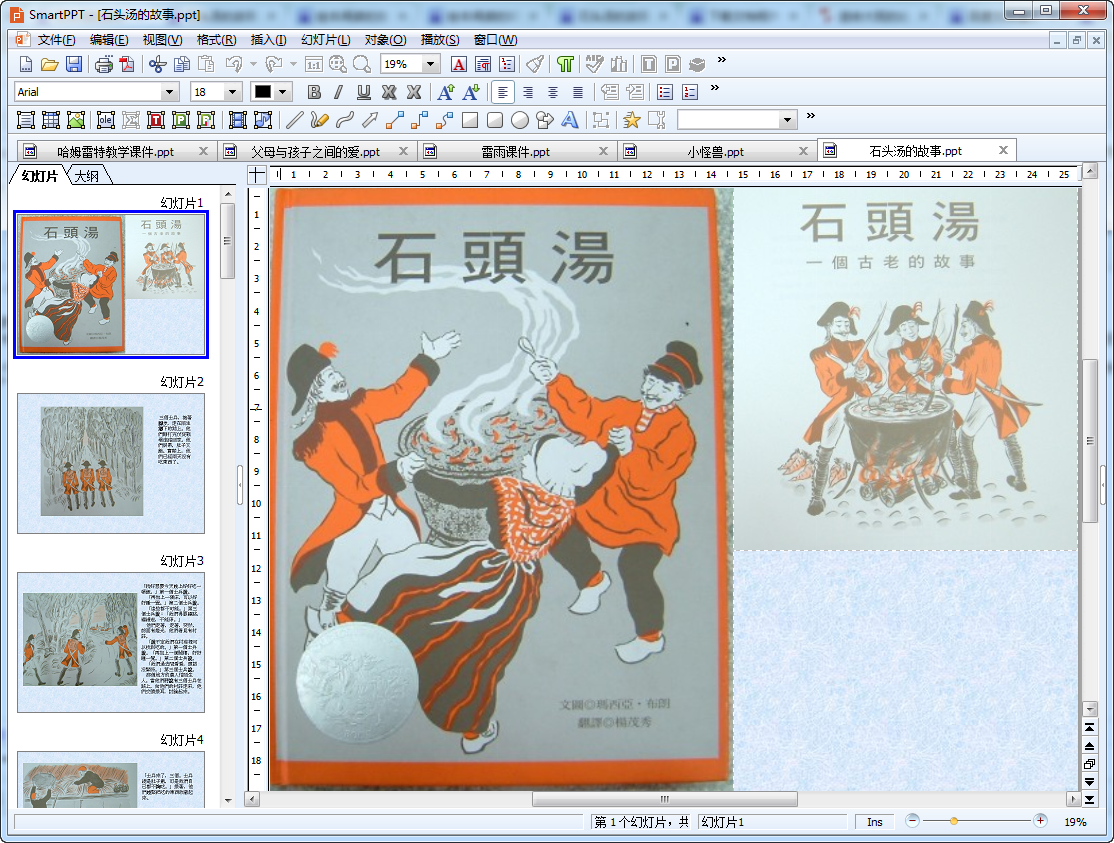Cut selection with scissors icon
The width and height of the screenshot is (1114, 843).
pos(157,65)
